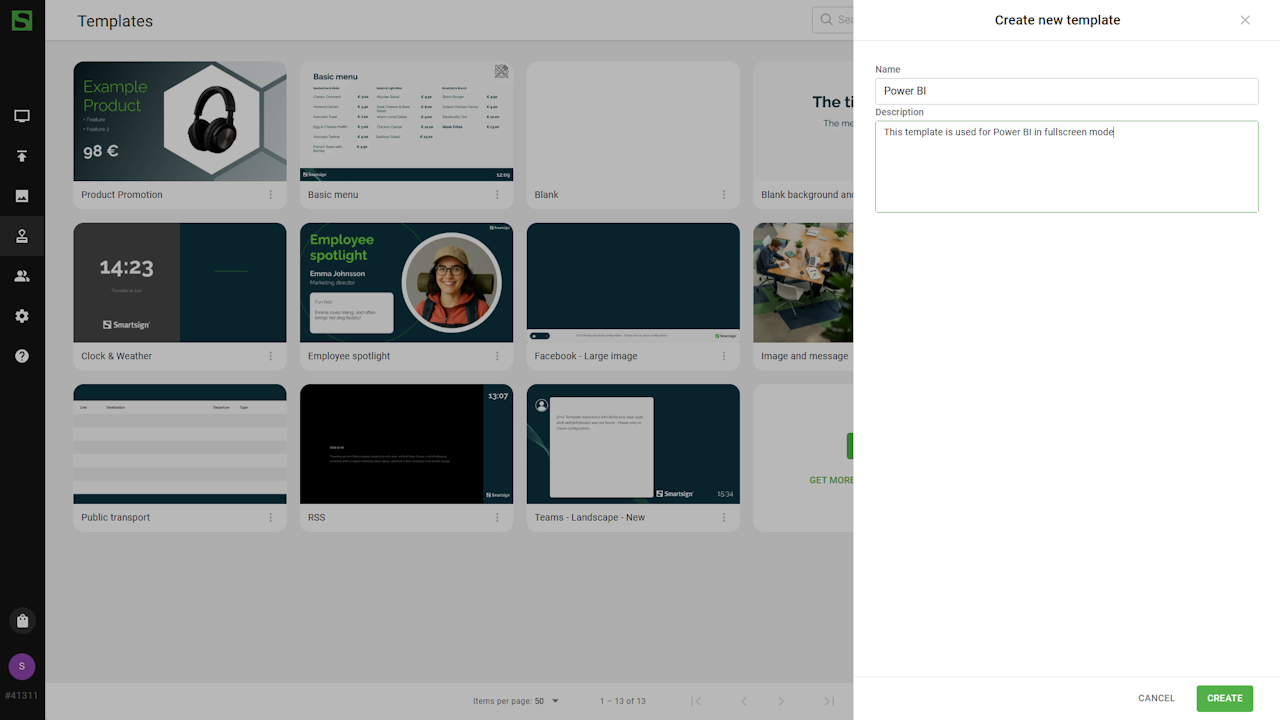Click the Templates stamp icon in the sidebar
1280x720 pixels.
point(22,236)
